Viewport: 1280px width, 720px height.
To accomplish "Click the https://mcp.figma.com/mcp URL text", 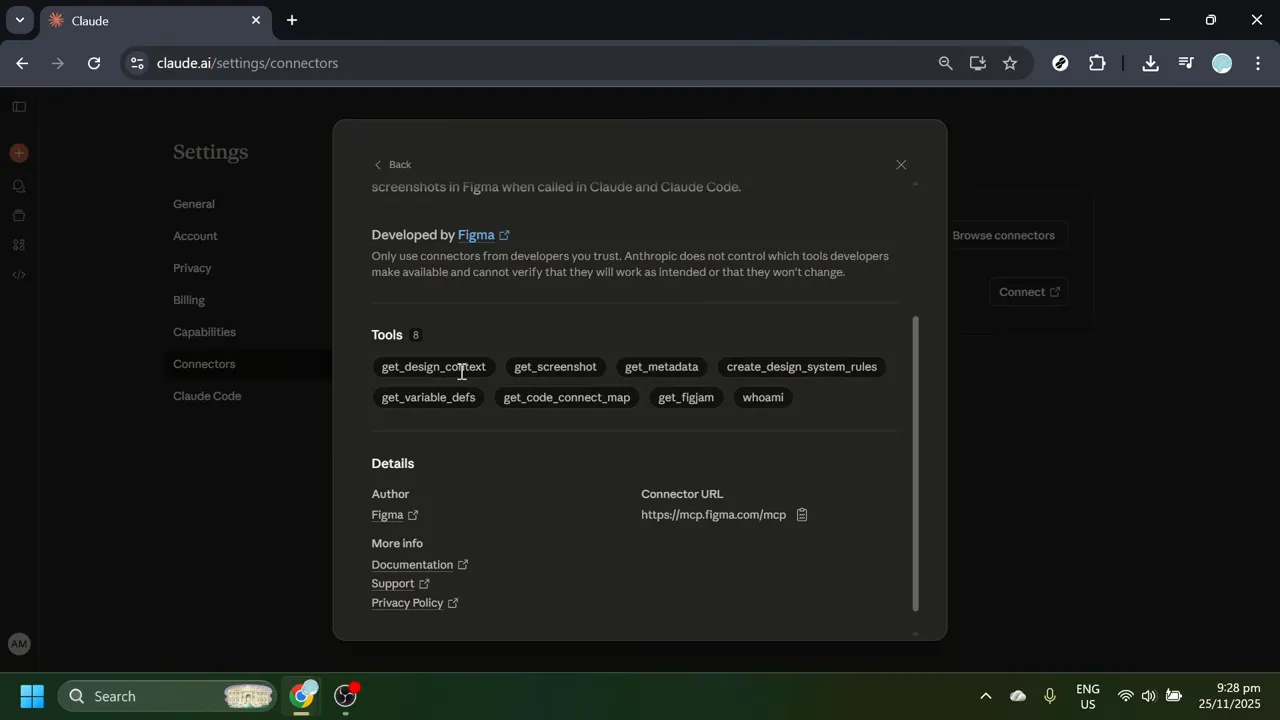I will [714, 515].
